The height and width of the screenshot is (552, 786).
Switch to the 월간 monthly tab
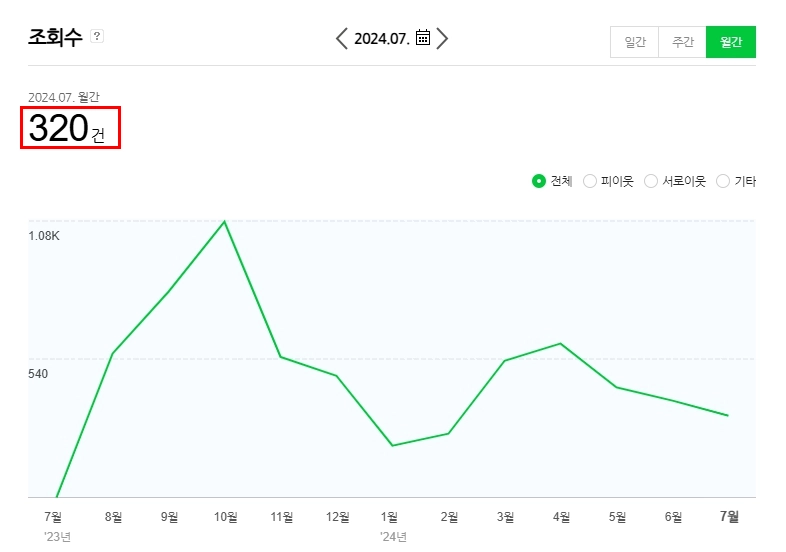click(731, 42)
